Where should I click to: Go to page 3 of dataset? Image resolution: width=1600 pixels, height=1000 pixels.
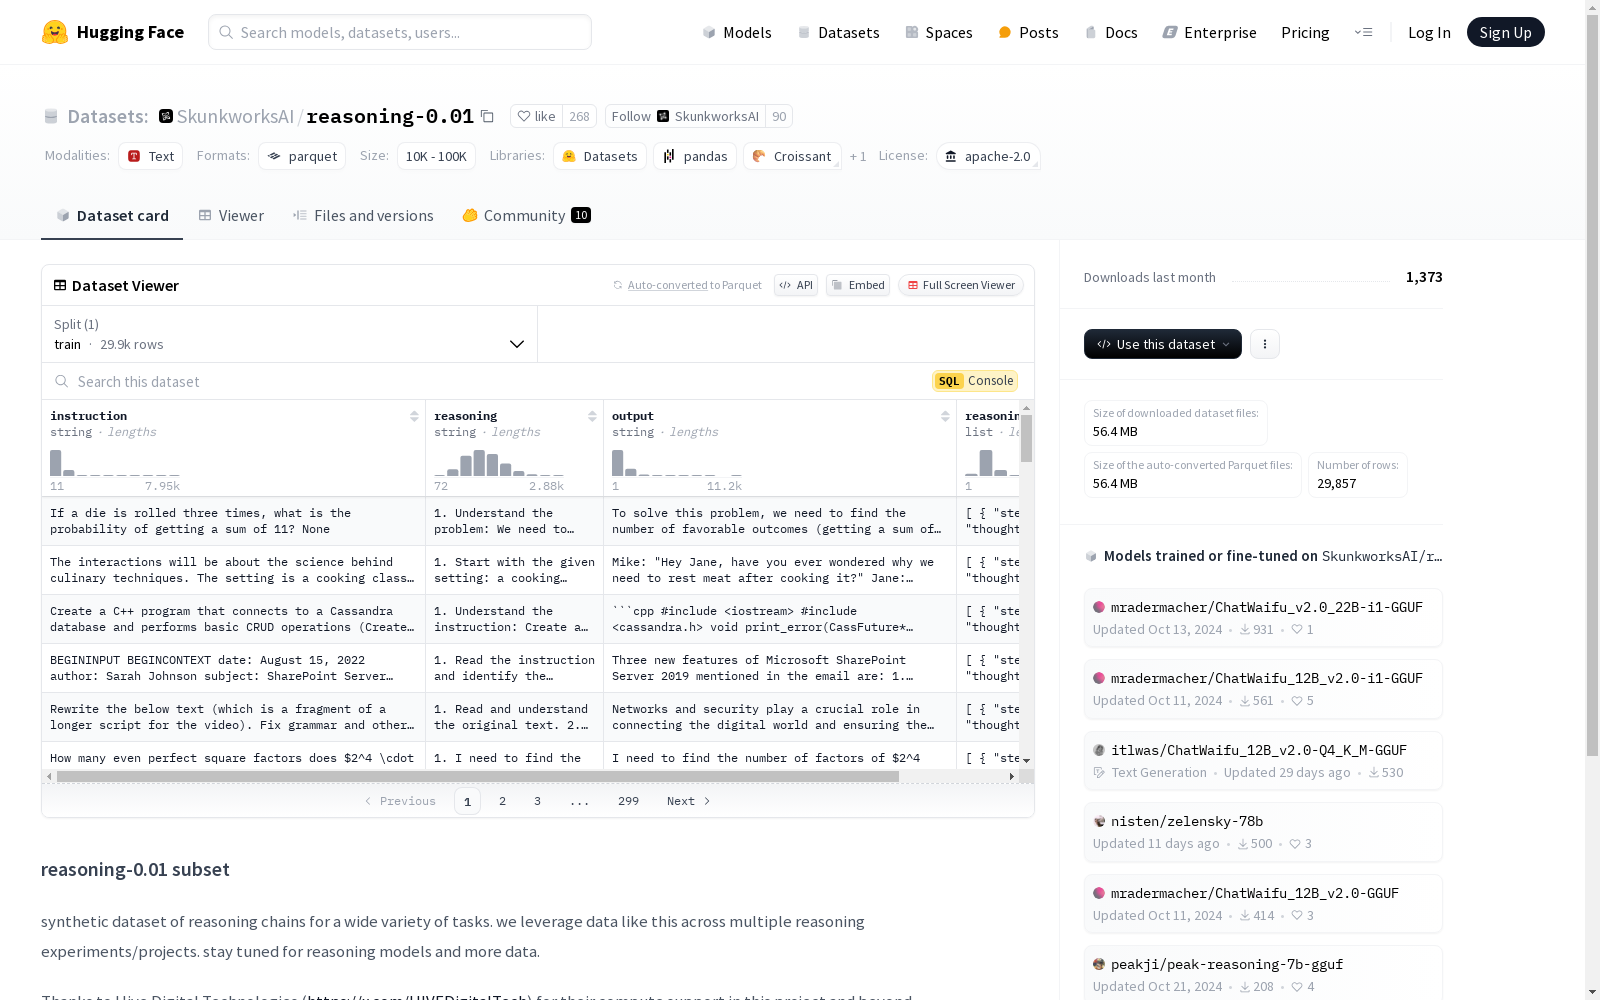(537, 801)
